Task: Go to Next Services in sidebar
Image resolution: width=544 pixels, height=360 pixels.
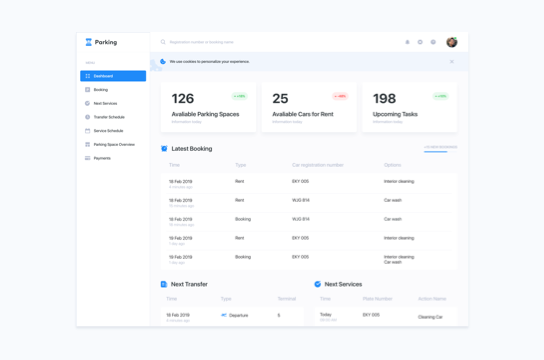Action: click(113, 103)
